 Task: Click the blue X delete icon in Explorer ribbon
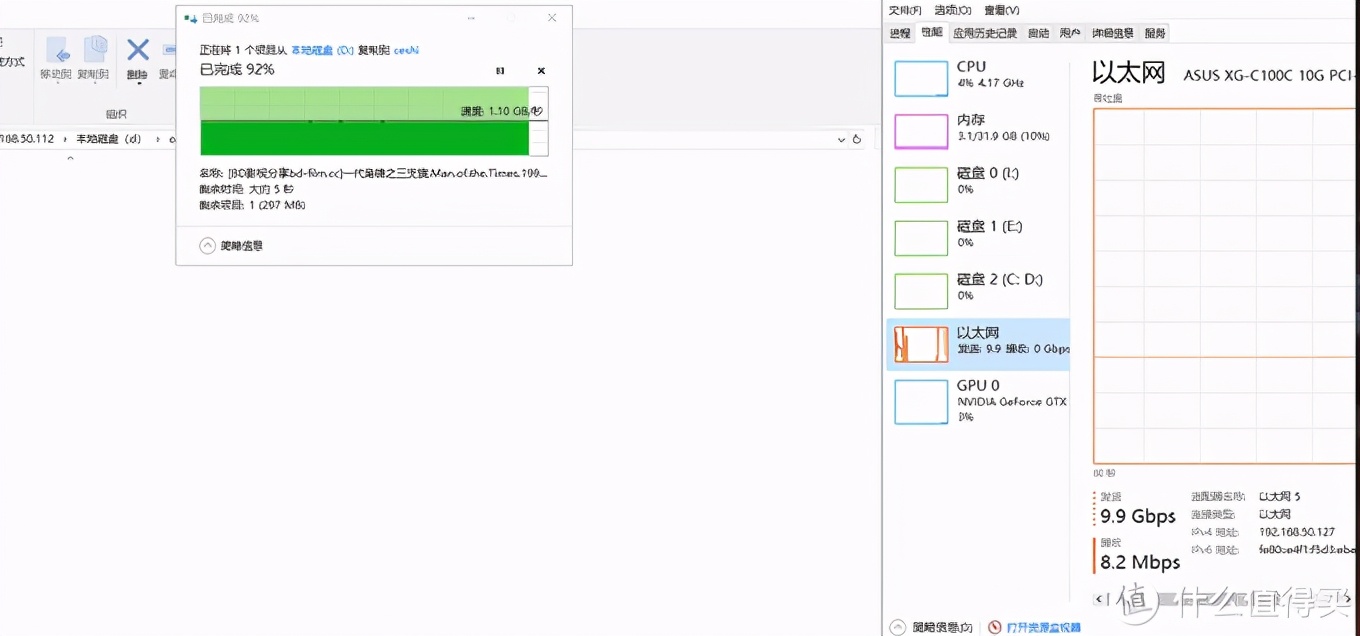pyautogui.click(x=138, y=49)
